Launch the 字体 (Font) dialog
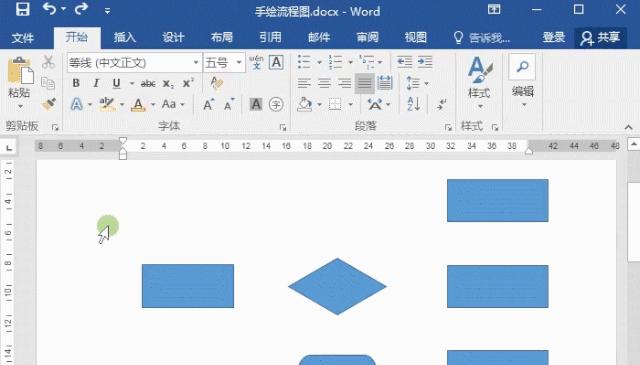Image resolution: width=640 pixels, height=365 pixels. click(x=283, y=128)
